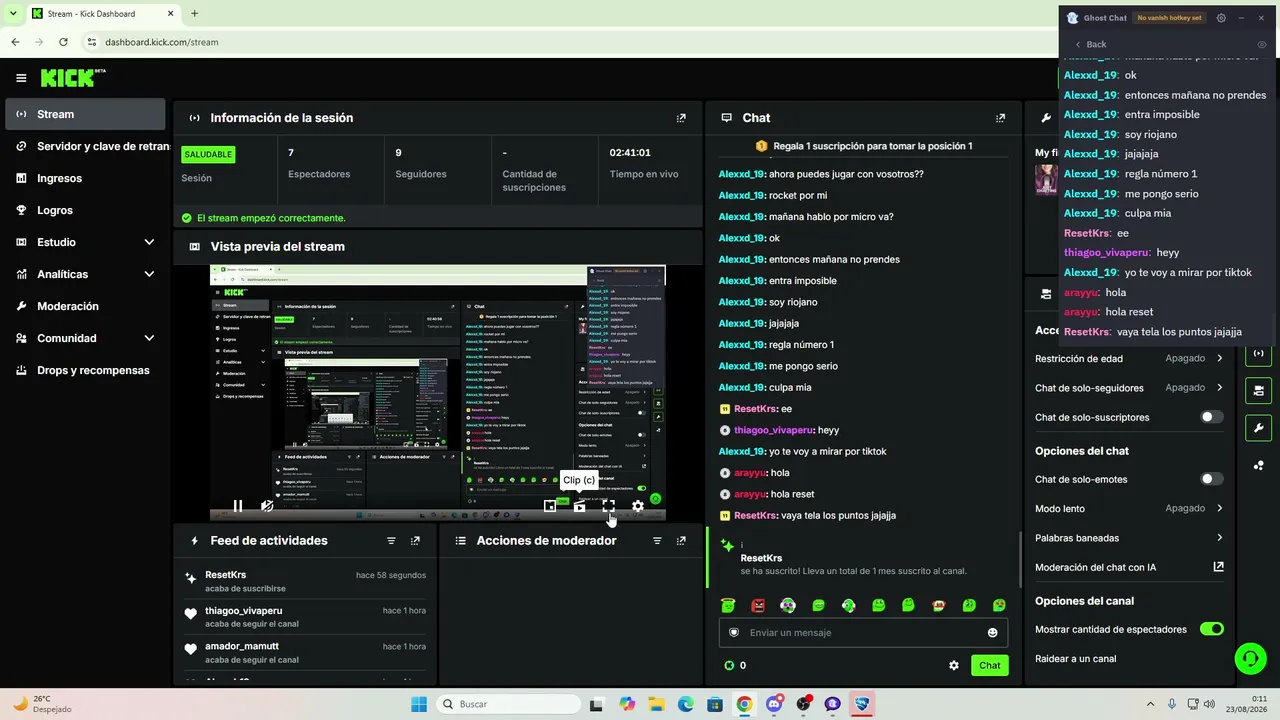
Task: Open the hamburger menu beside the KICK logo
Action: click(x=21, y=78)
